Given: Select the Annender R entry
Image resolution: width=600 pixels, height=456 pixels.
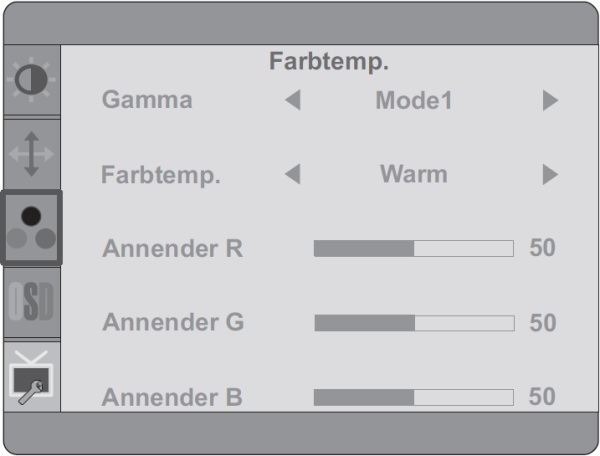Looking at the screenshot, I should (x=173, y=248).
